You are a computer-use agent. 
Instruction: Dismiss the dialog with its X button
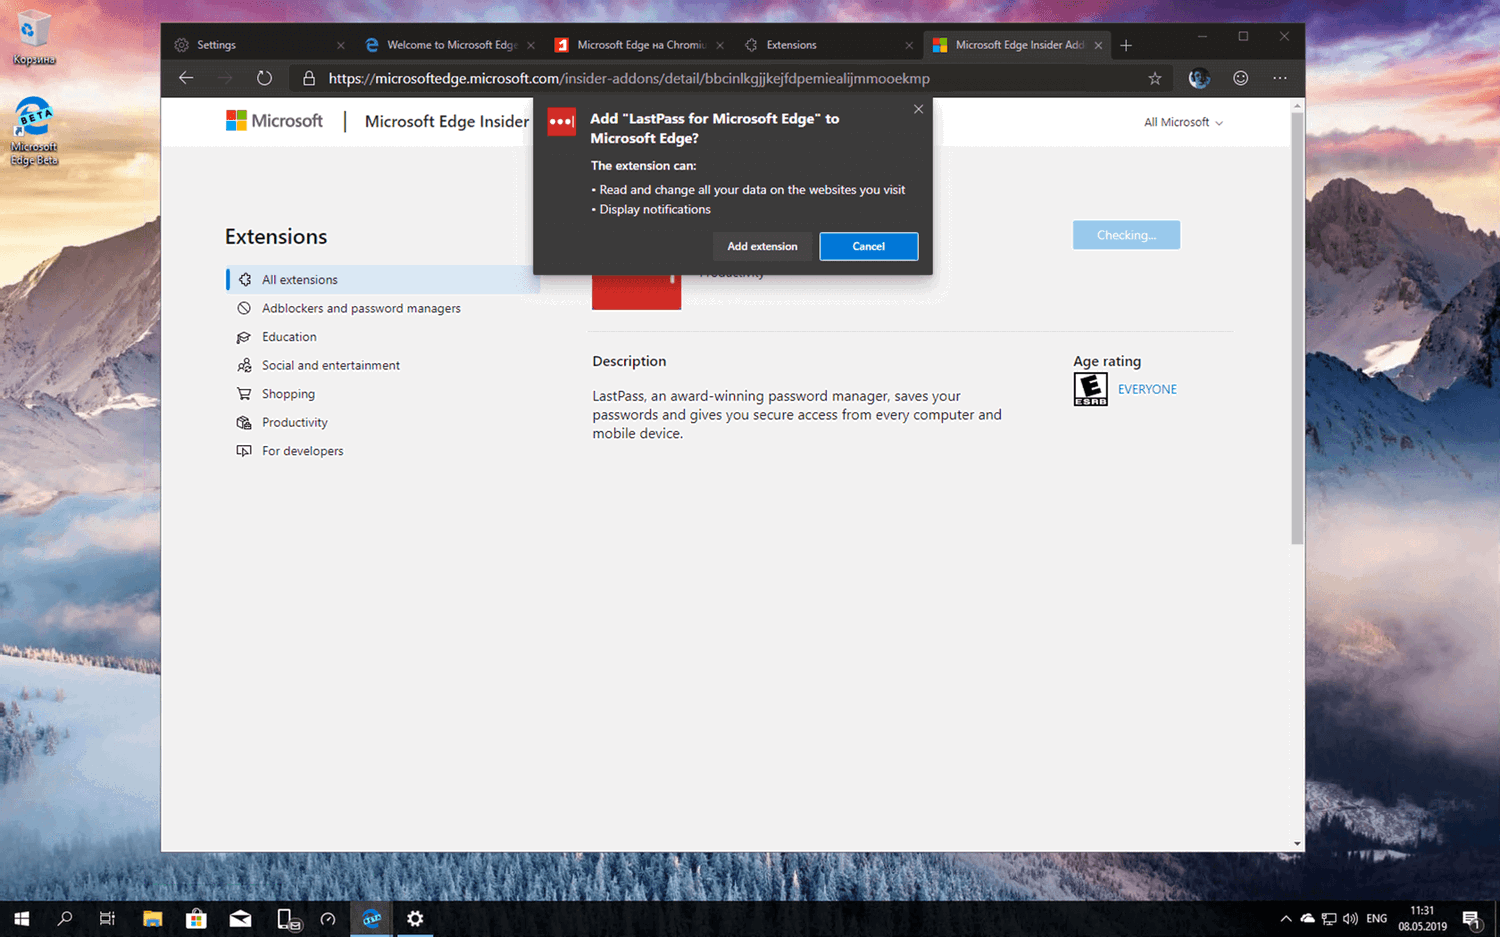tap(918, 109)
